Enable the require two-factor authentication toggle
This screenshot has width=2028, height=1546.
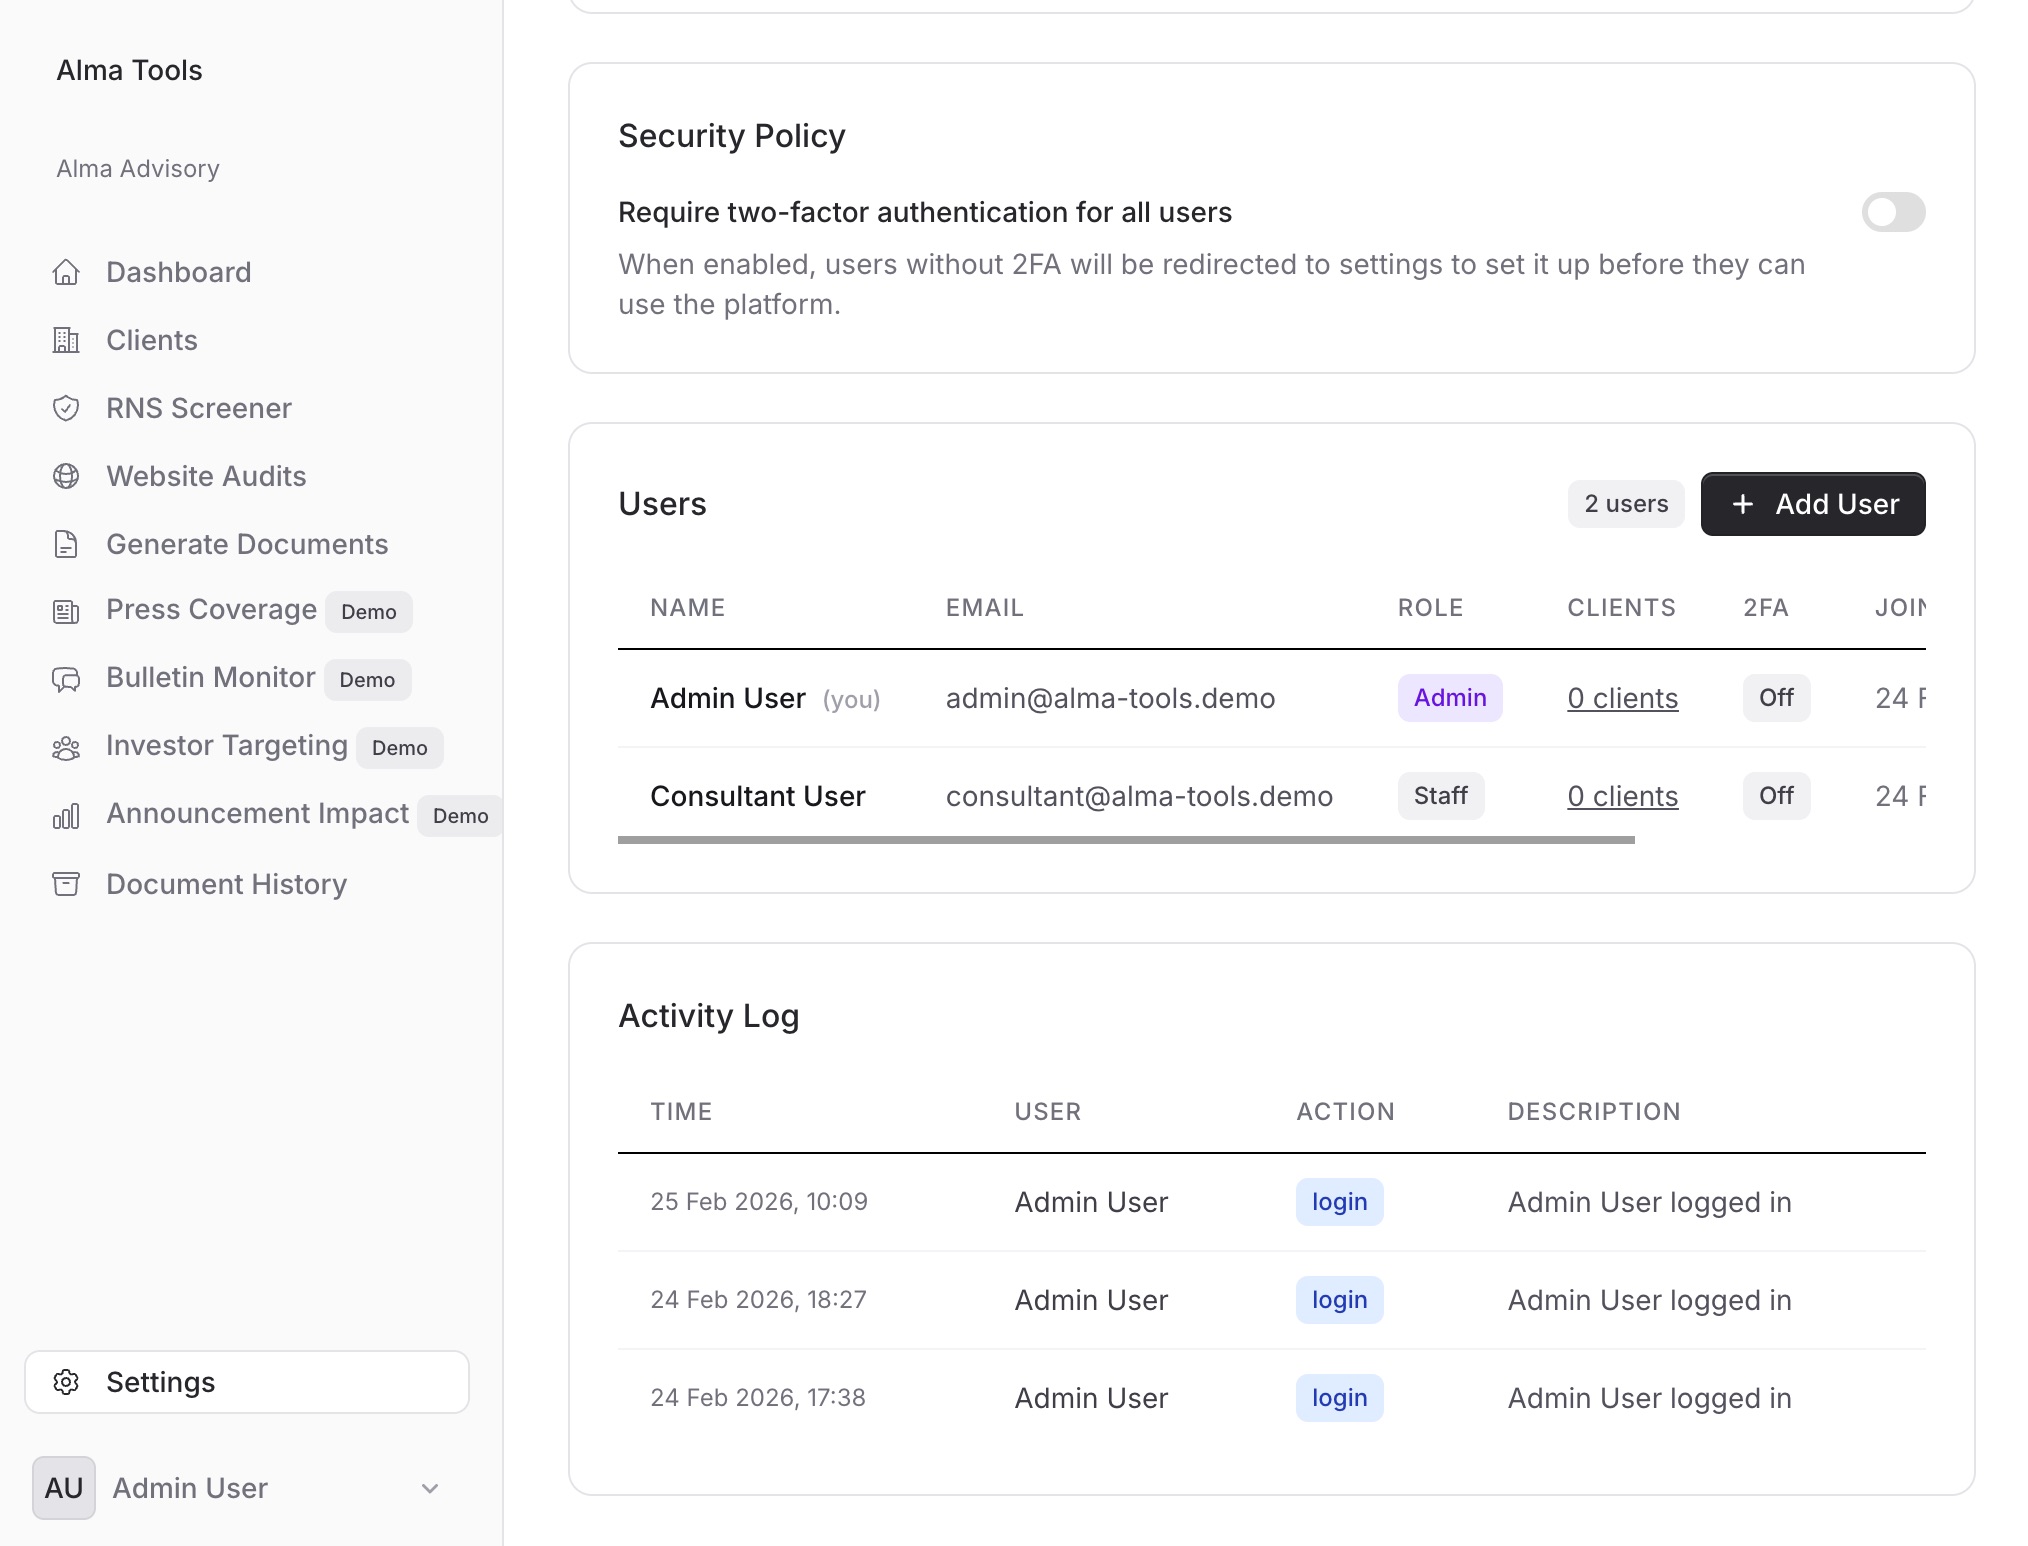(1892, 212)
